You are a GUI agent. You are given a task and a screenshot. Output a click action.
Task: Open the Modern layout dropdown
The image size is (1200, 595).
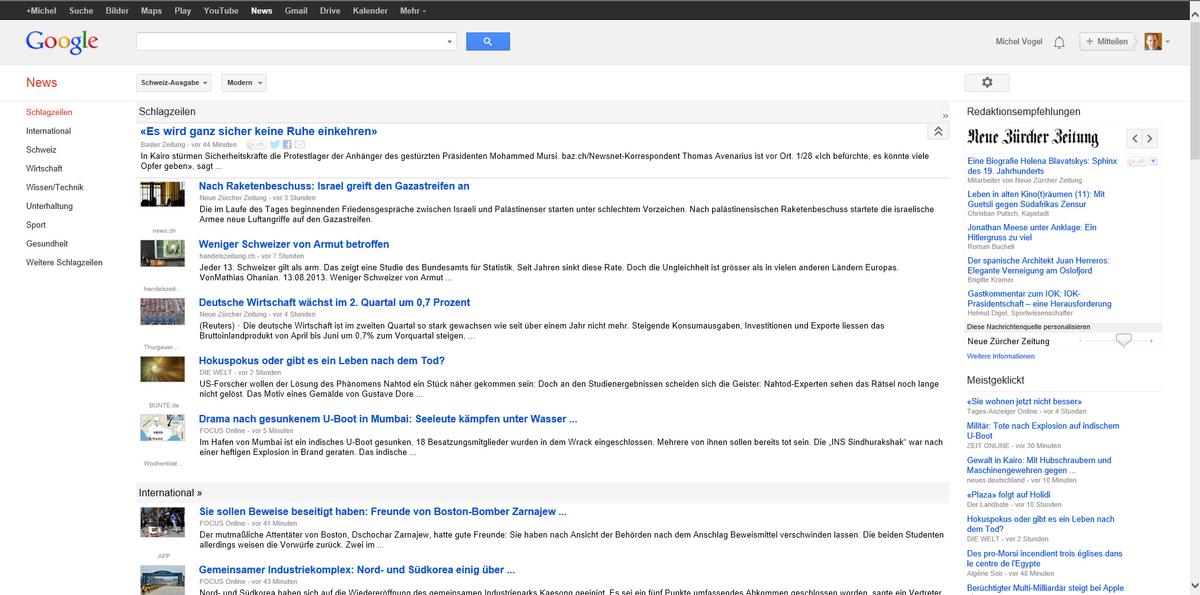click(244, 83)
